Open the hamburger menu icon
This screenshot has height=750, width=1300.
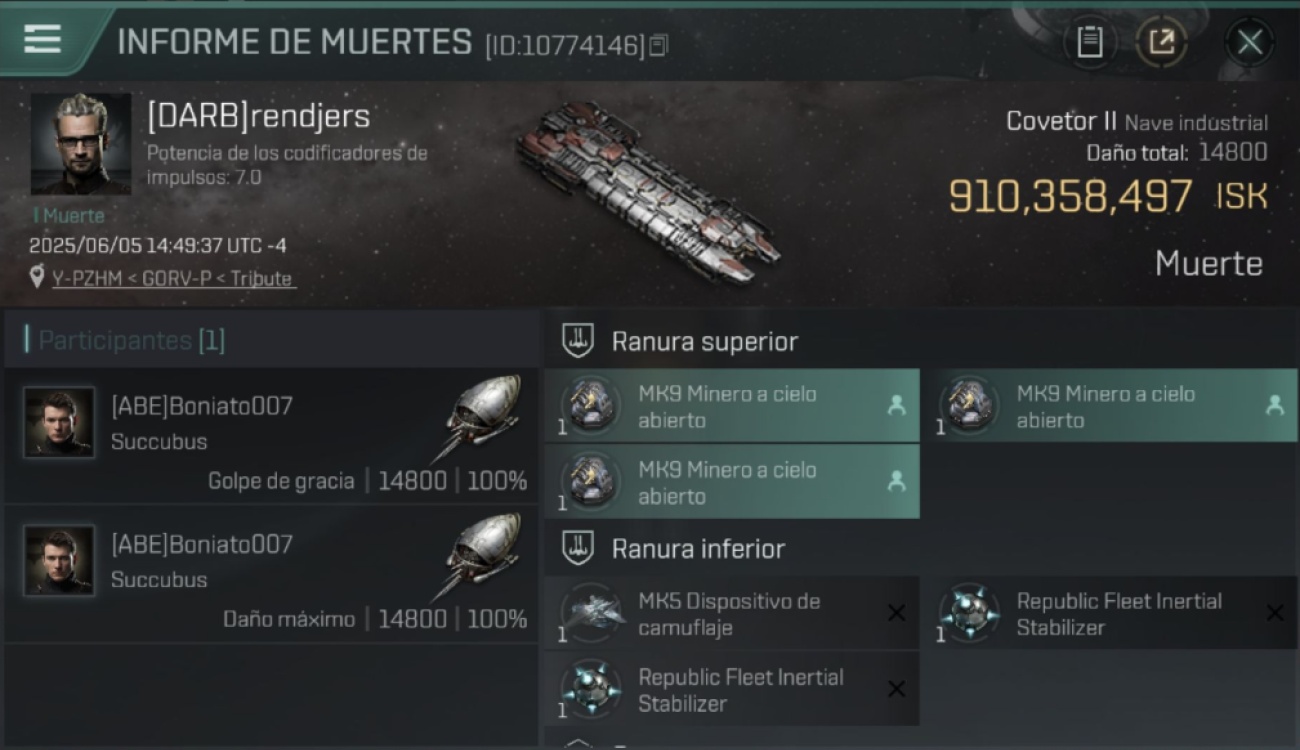click(x=42, y=39)
